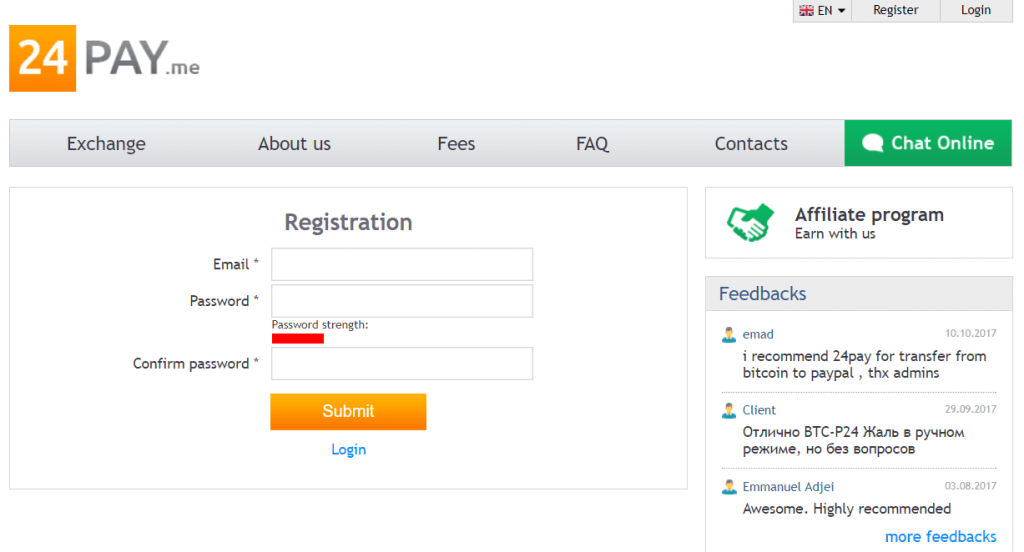Screen dimensions: 1024x552
Task: Click the Login link below Submit
Action: [x=349, y=449]
